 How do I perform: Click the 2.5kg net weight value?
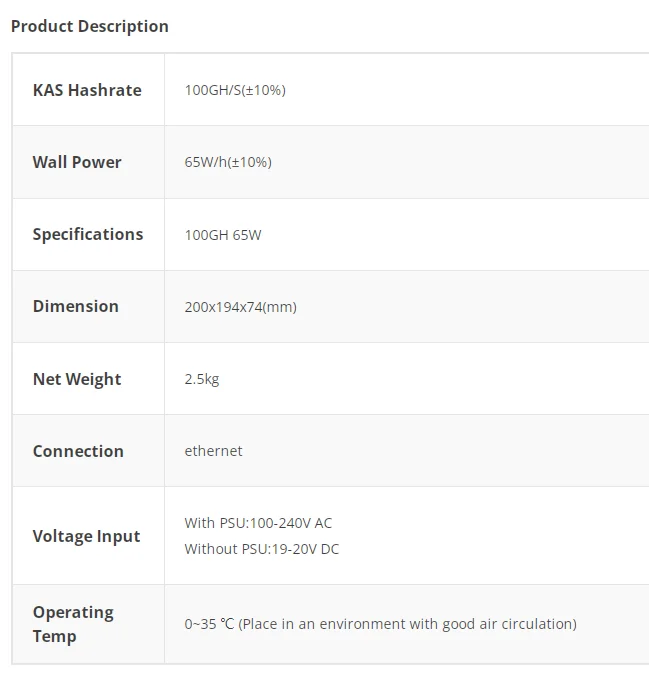click(201, 379)
